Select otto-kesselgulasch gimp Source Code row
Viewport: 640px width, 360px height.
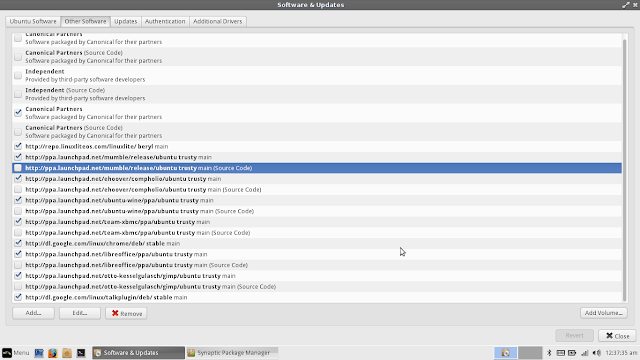pyautogui.click(x=317, y=287)
